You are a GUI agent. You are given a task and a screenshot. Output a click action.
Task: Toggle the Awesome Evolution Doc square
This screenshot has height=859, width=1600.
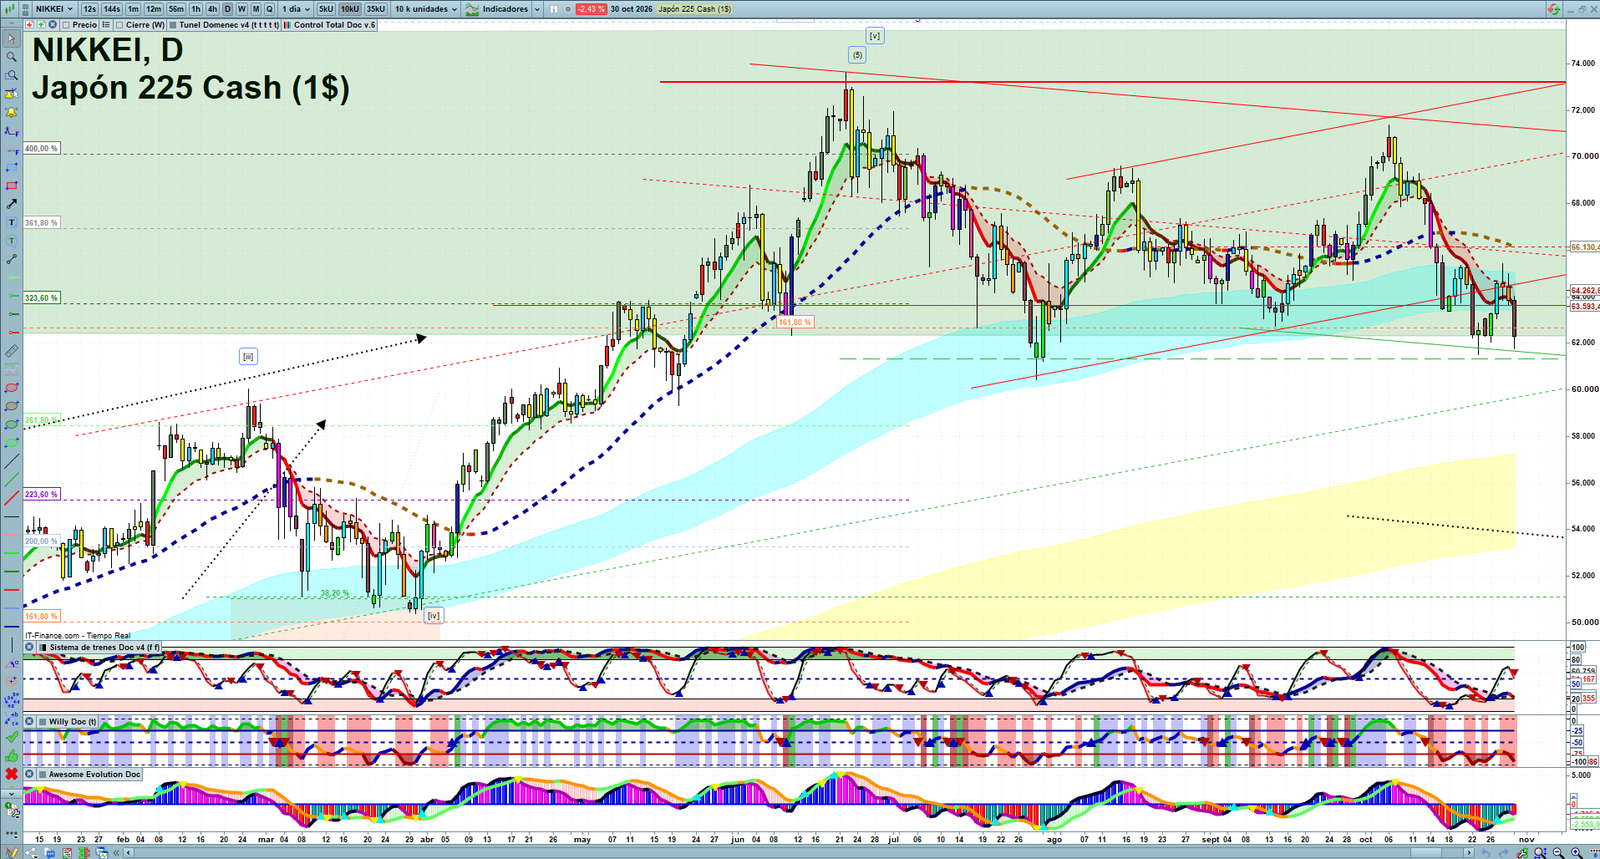coord(44,774)
